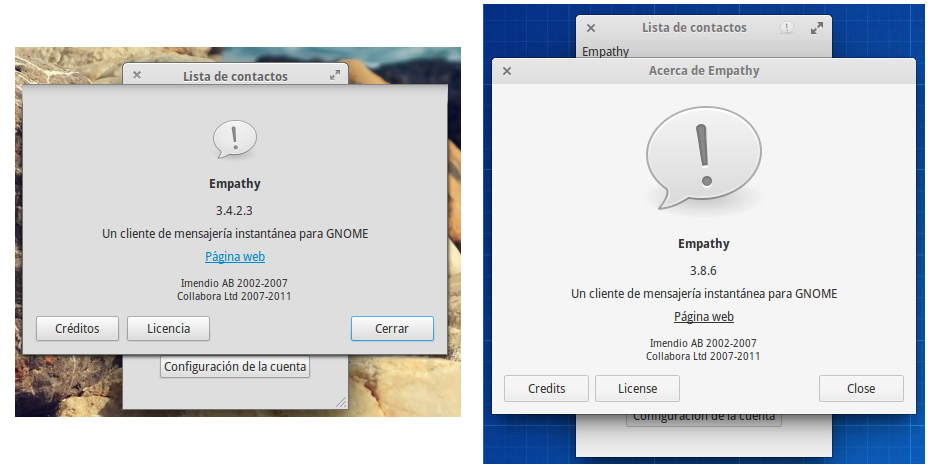Click the Credits button in Acerca de Empathy
950x464 pixels.
coord(546,388)
